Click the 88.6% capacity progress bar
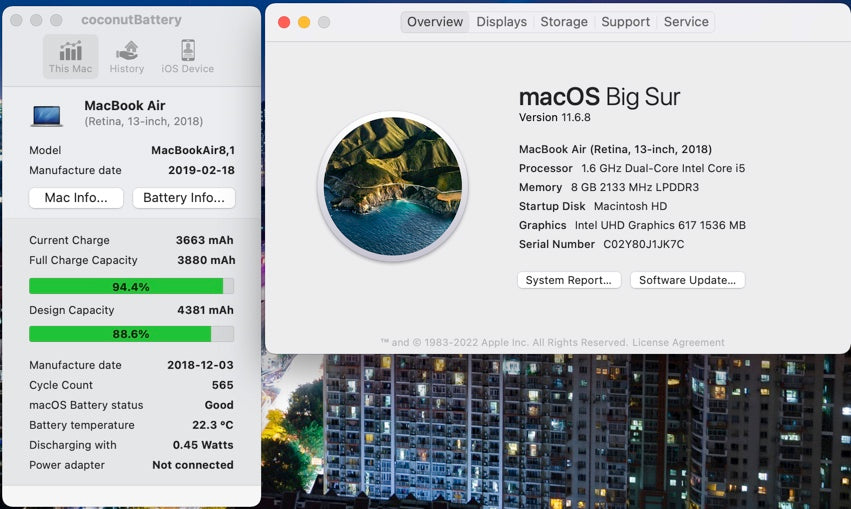Viewport: 851px width, 509px height. pyautogui.click(x=131, y=334)
